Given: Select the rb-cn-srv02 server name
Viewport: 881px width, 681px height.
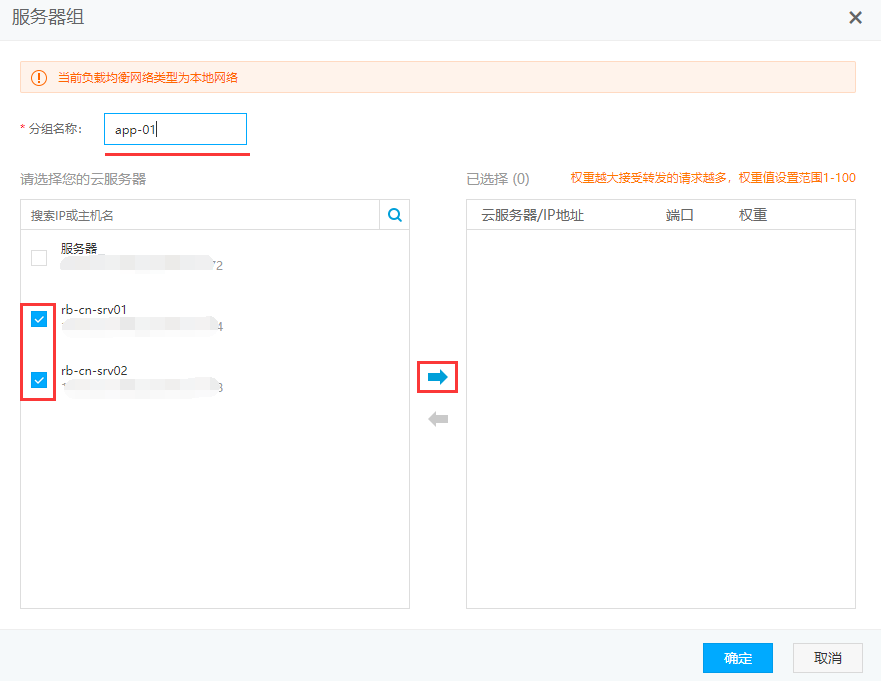Looking at the screenshot, I should [94, 371].
